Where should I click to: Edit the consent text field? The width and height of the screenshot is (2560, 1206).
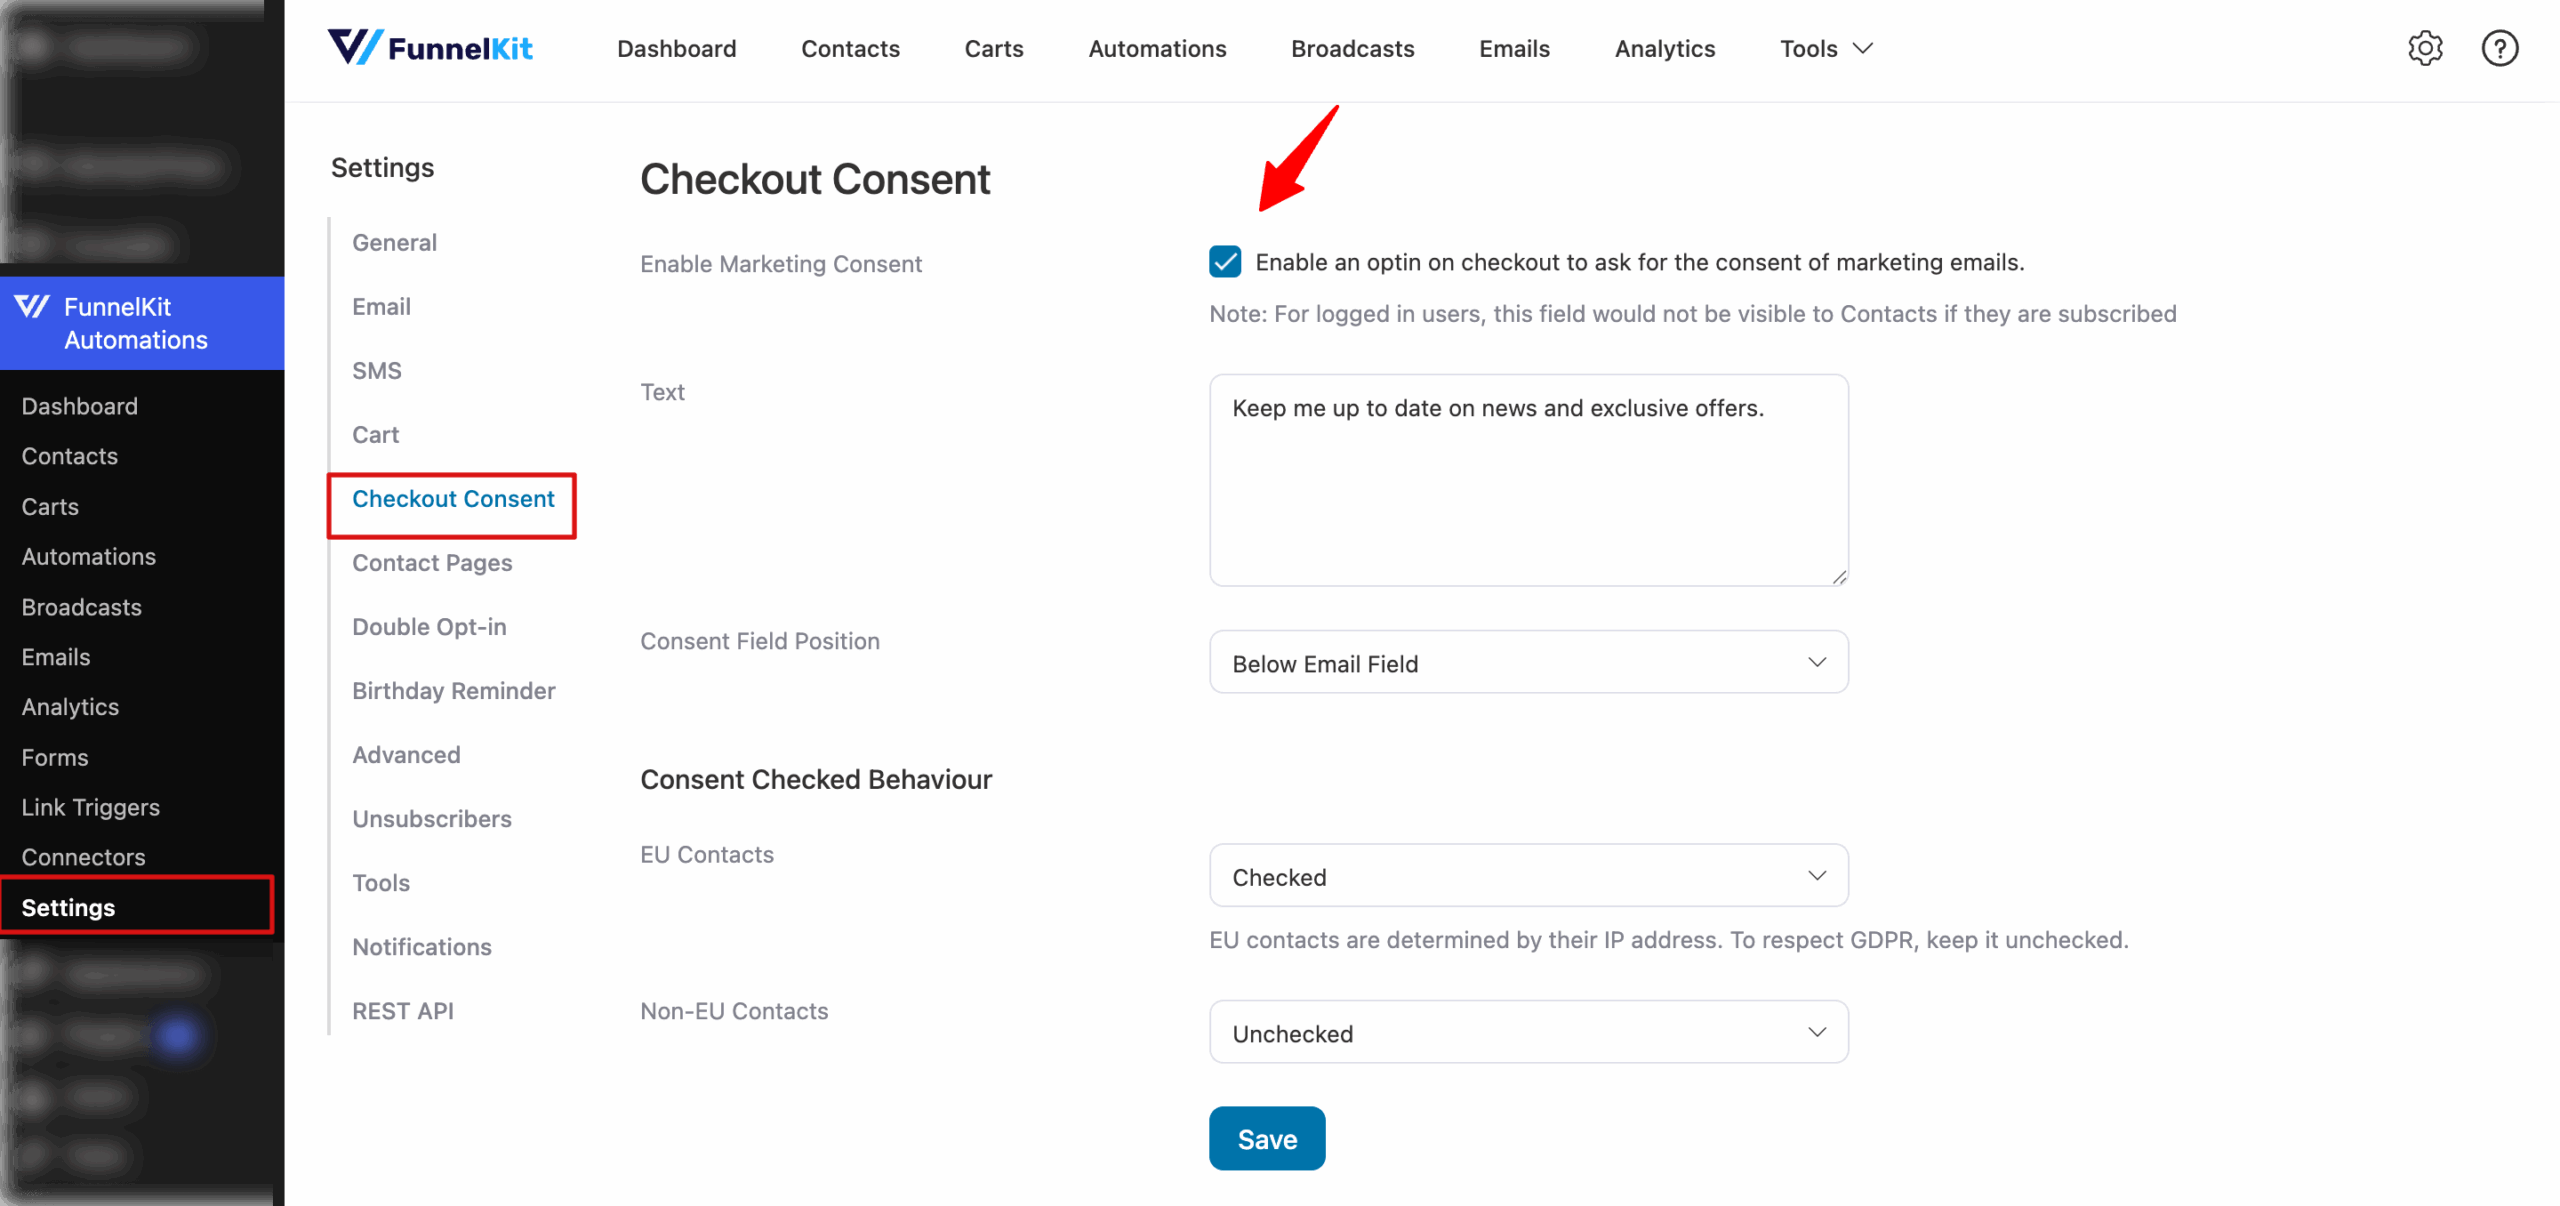(x=1527, y=480)
